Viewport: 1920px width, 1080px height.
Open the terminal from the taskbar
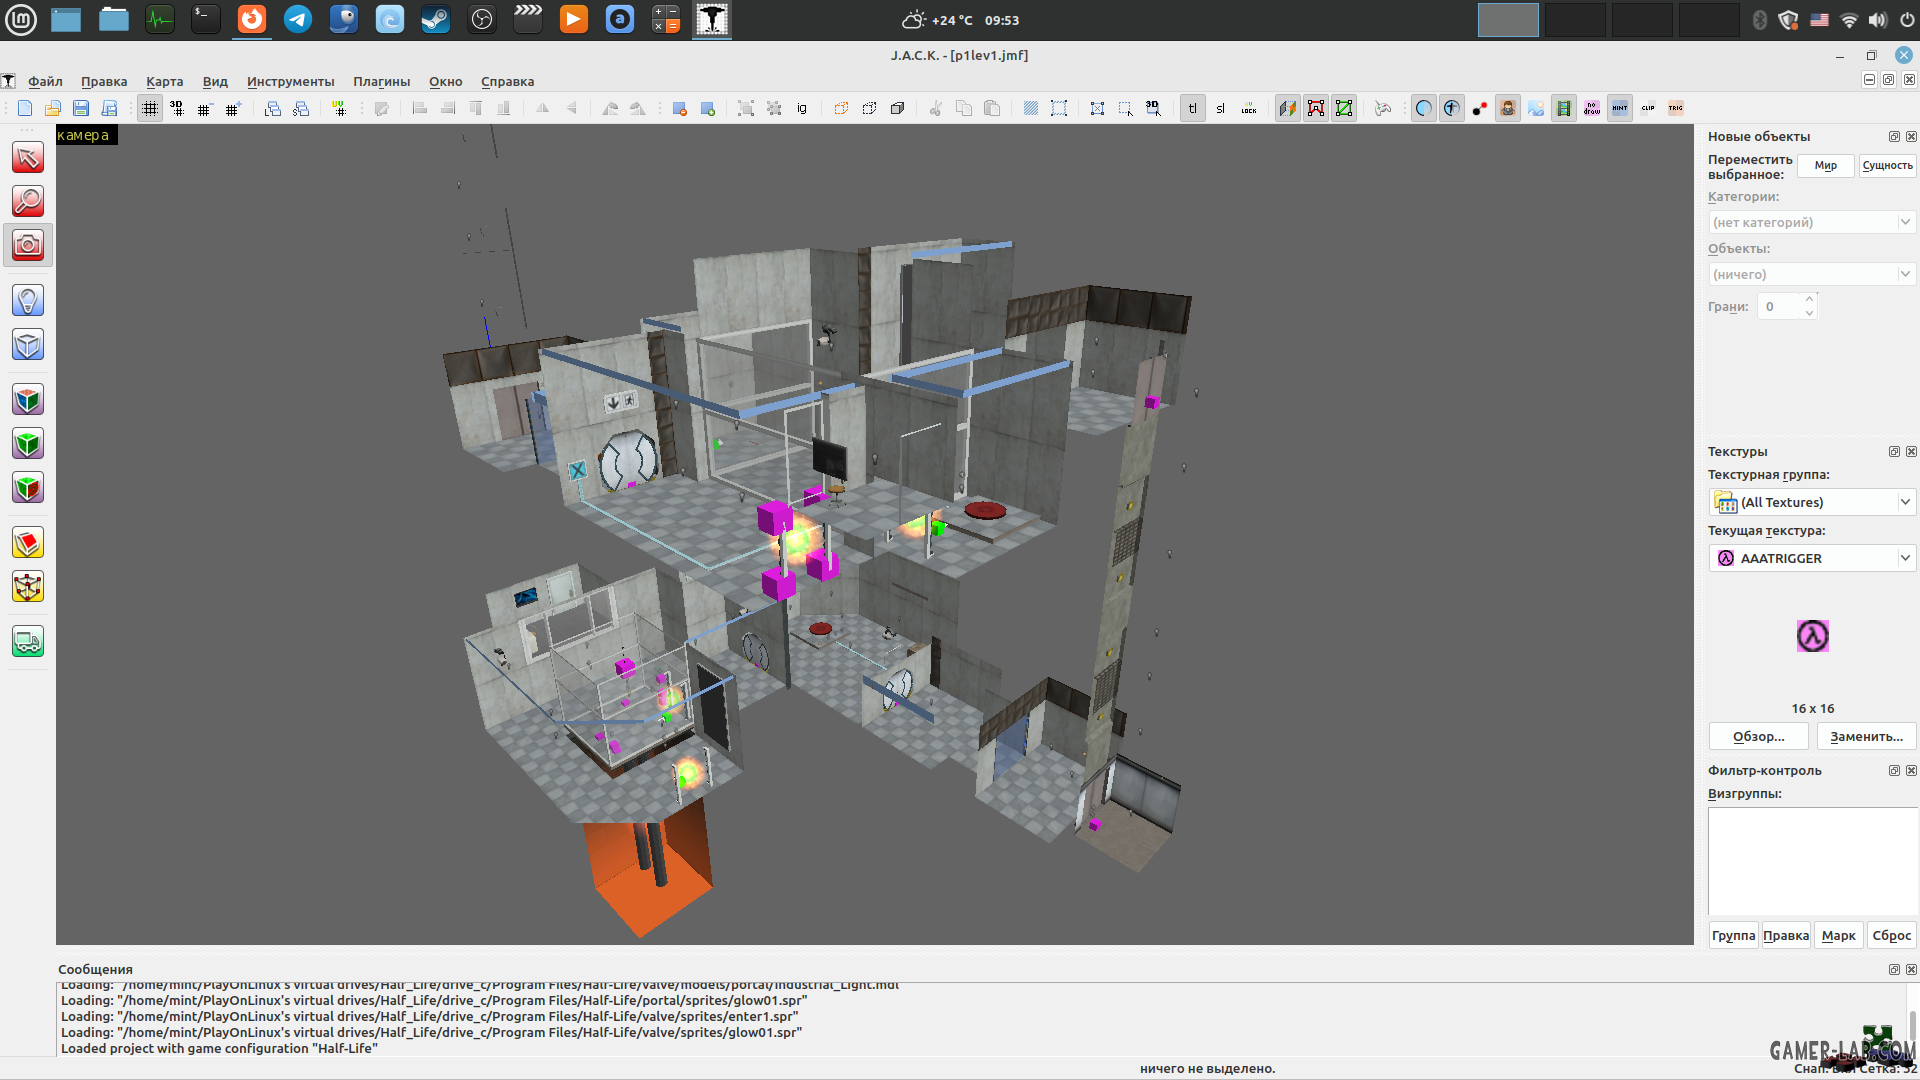[205, 19]
